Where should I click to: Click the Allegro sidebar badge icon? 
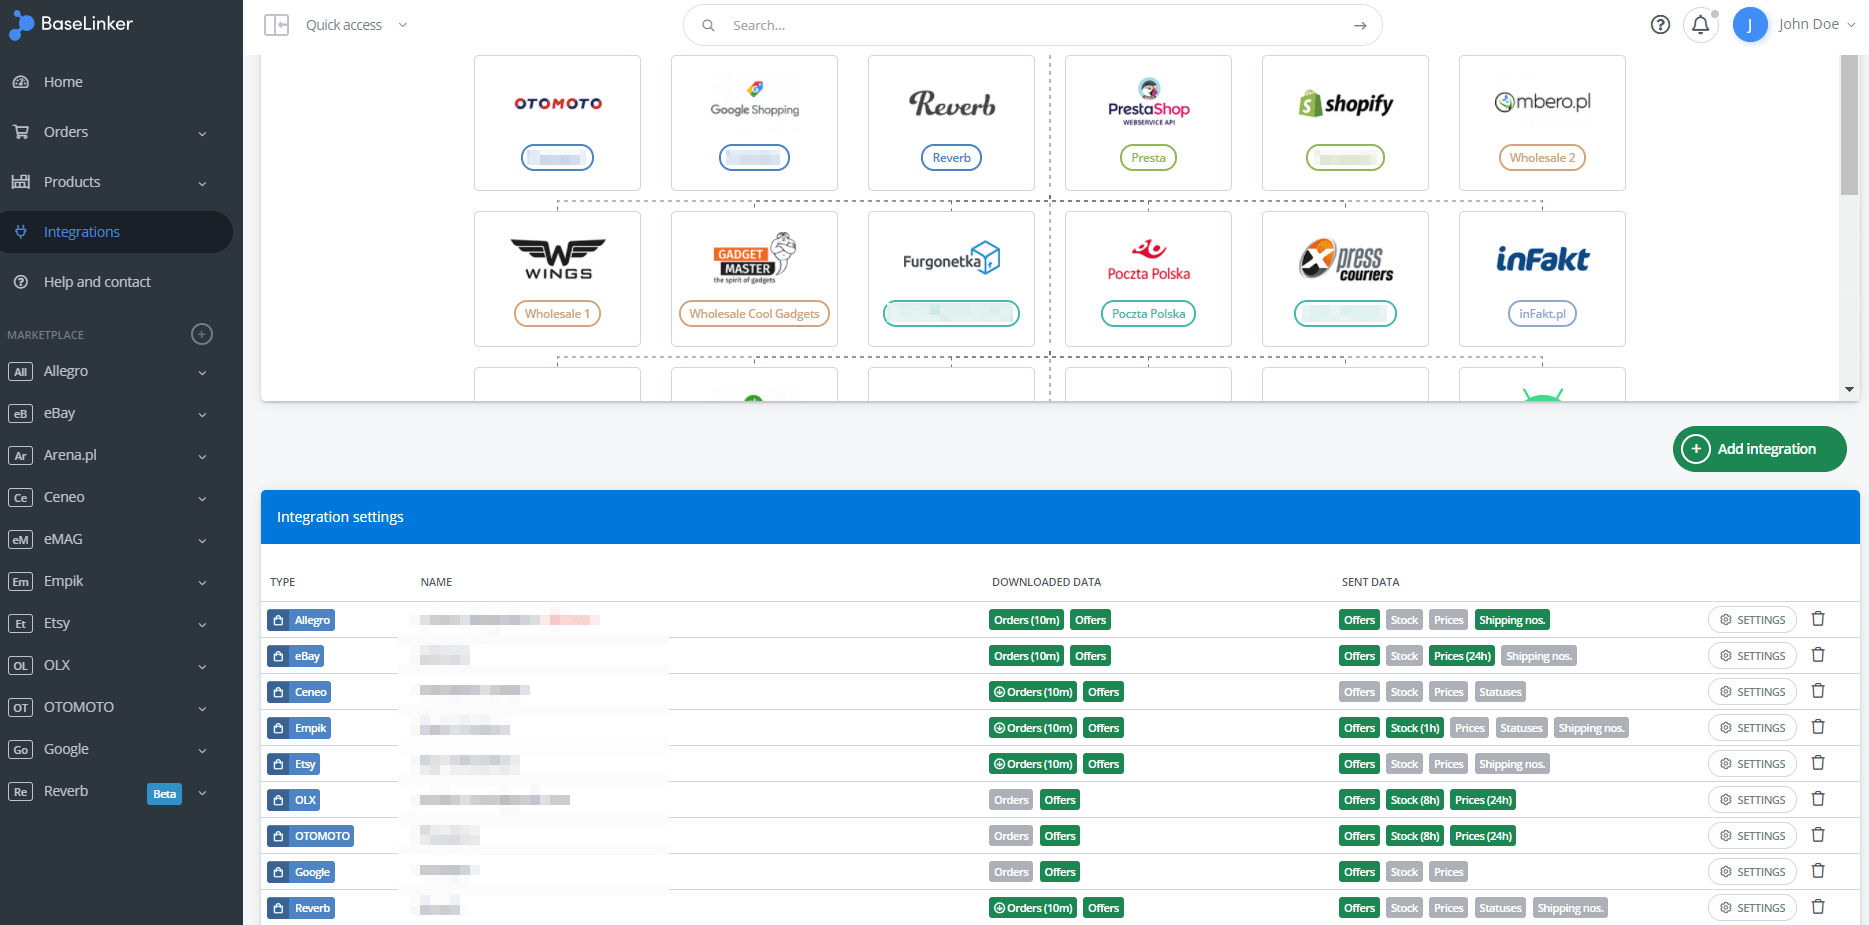coord(20,372)
